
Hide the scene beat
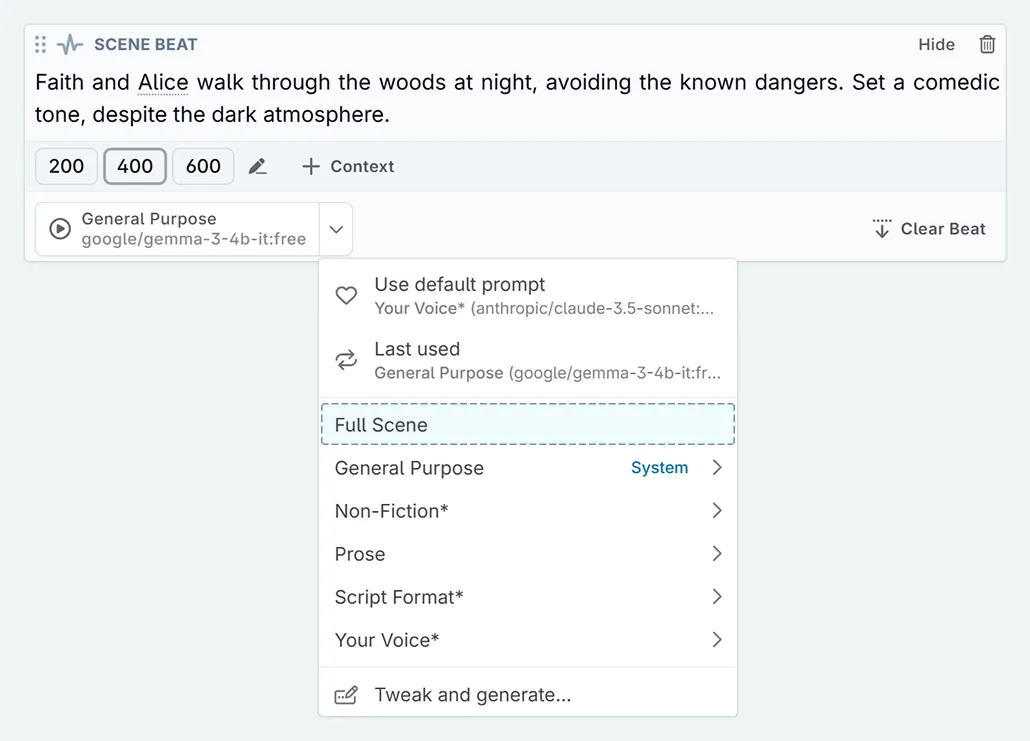(x=936, y=44)
